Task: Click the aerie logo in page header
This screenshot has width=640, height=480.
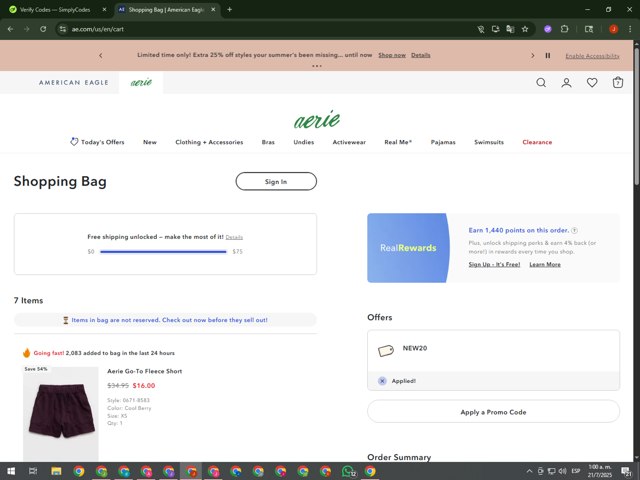Action: tap(317, 119)
